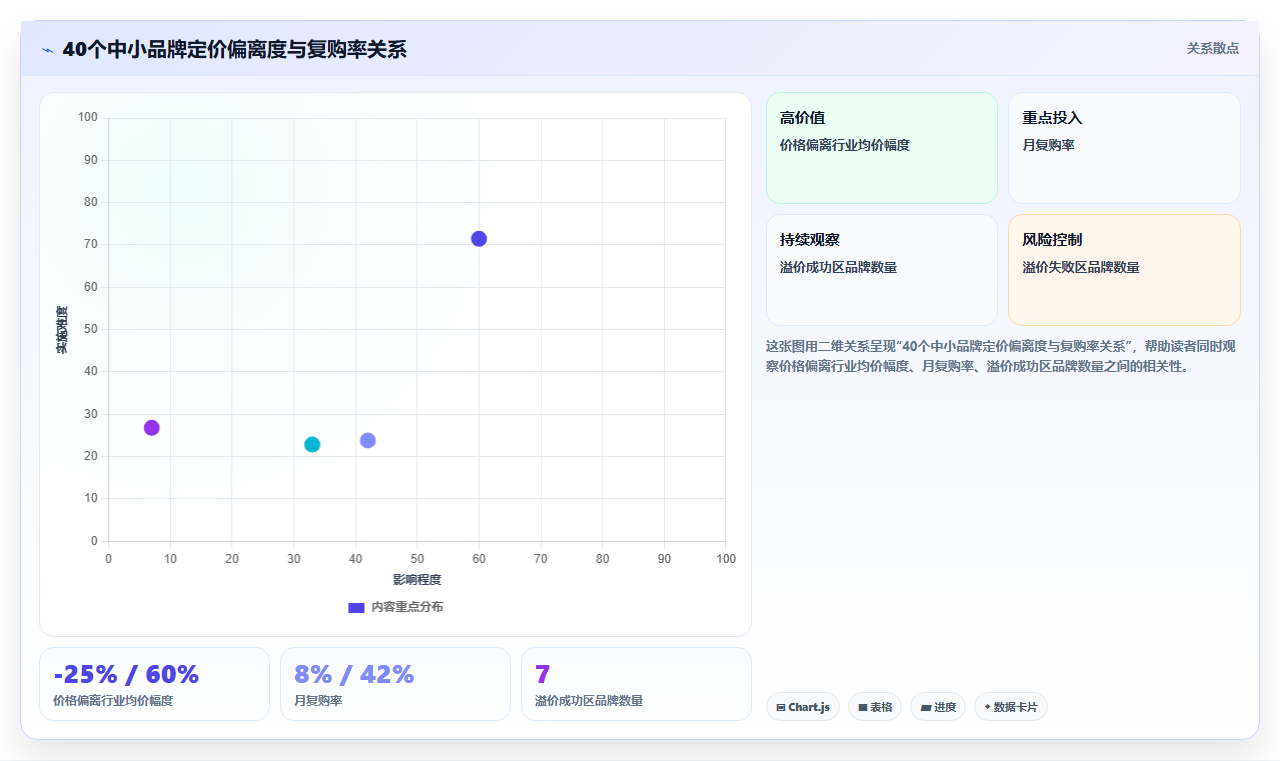The image size is (1280, 761).
Task: Click the icon inside the 表格 chip
Action: pyautogui.click(x=863, y=707)
